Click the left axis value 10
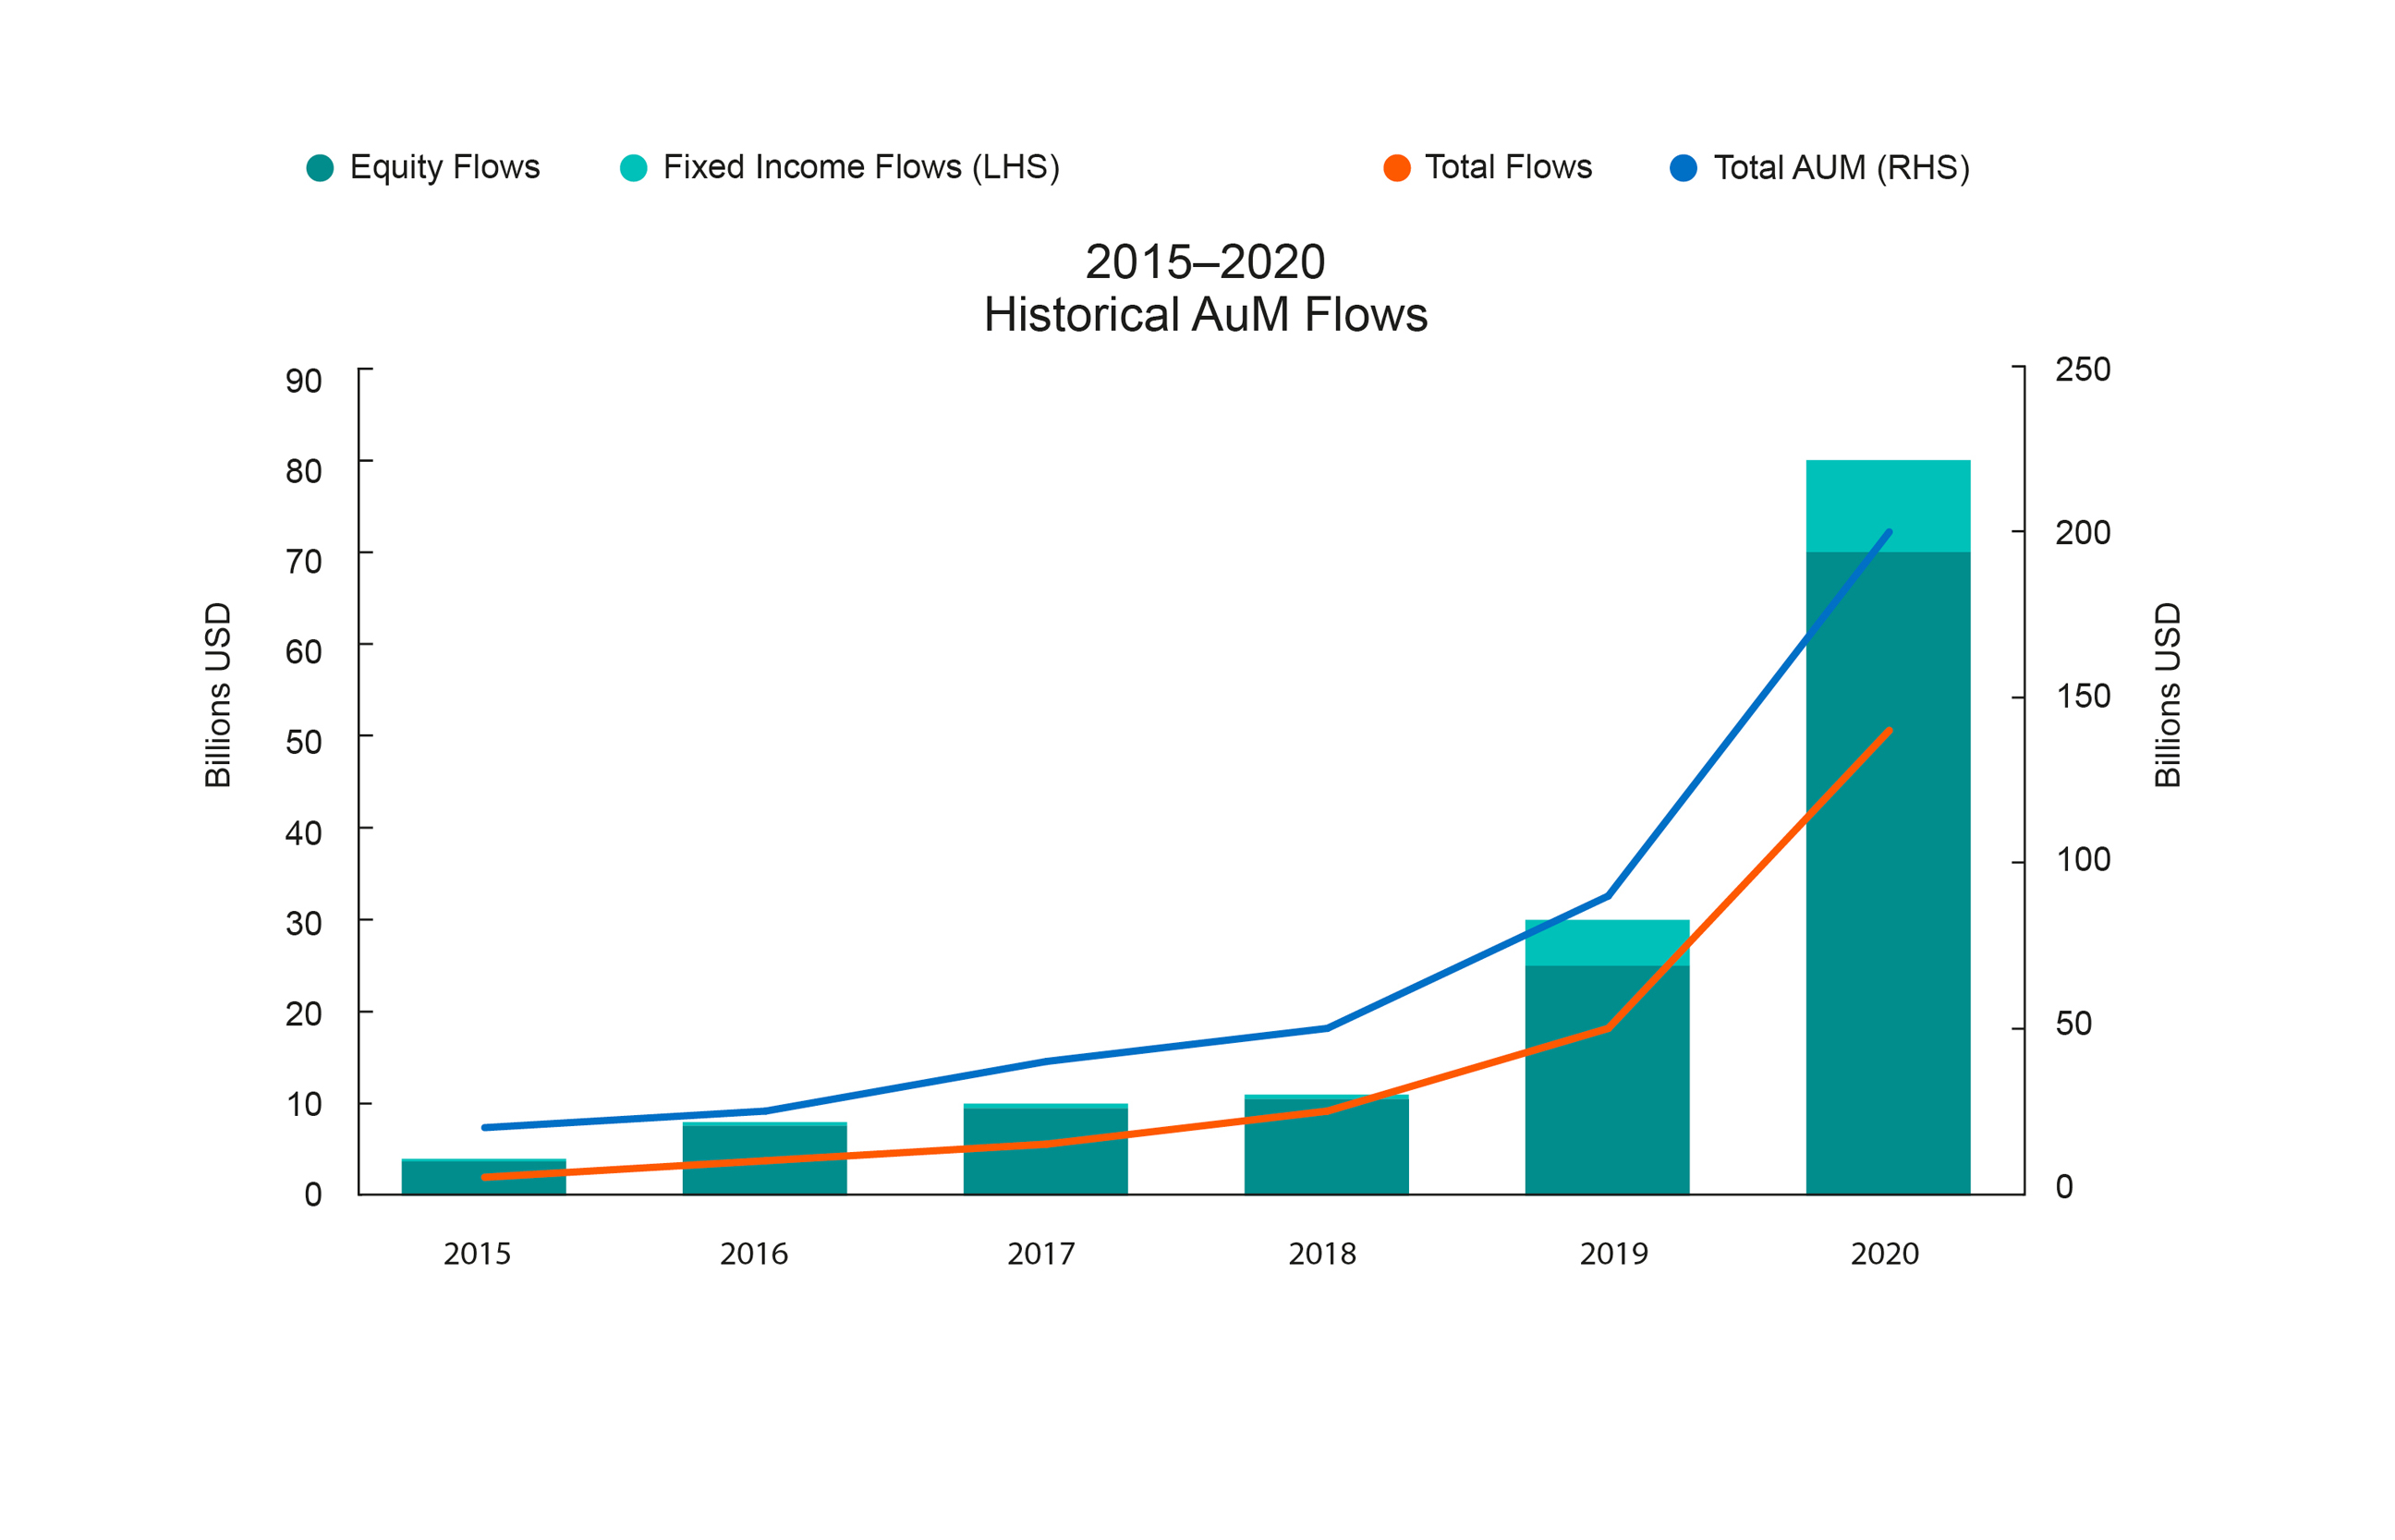The image size is (2395, 1540). pos(304,1105)
